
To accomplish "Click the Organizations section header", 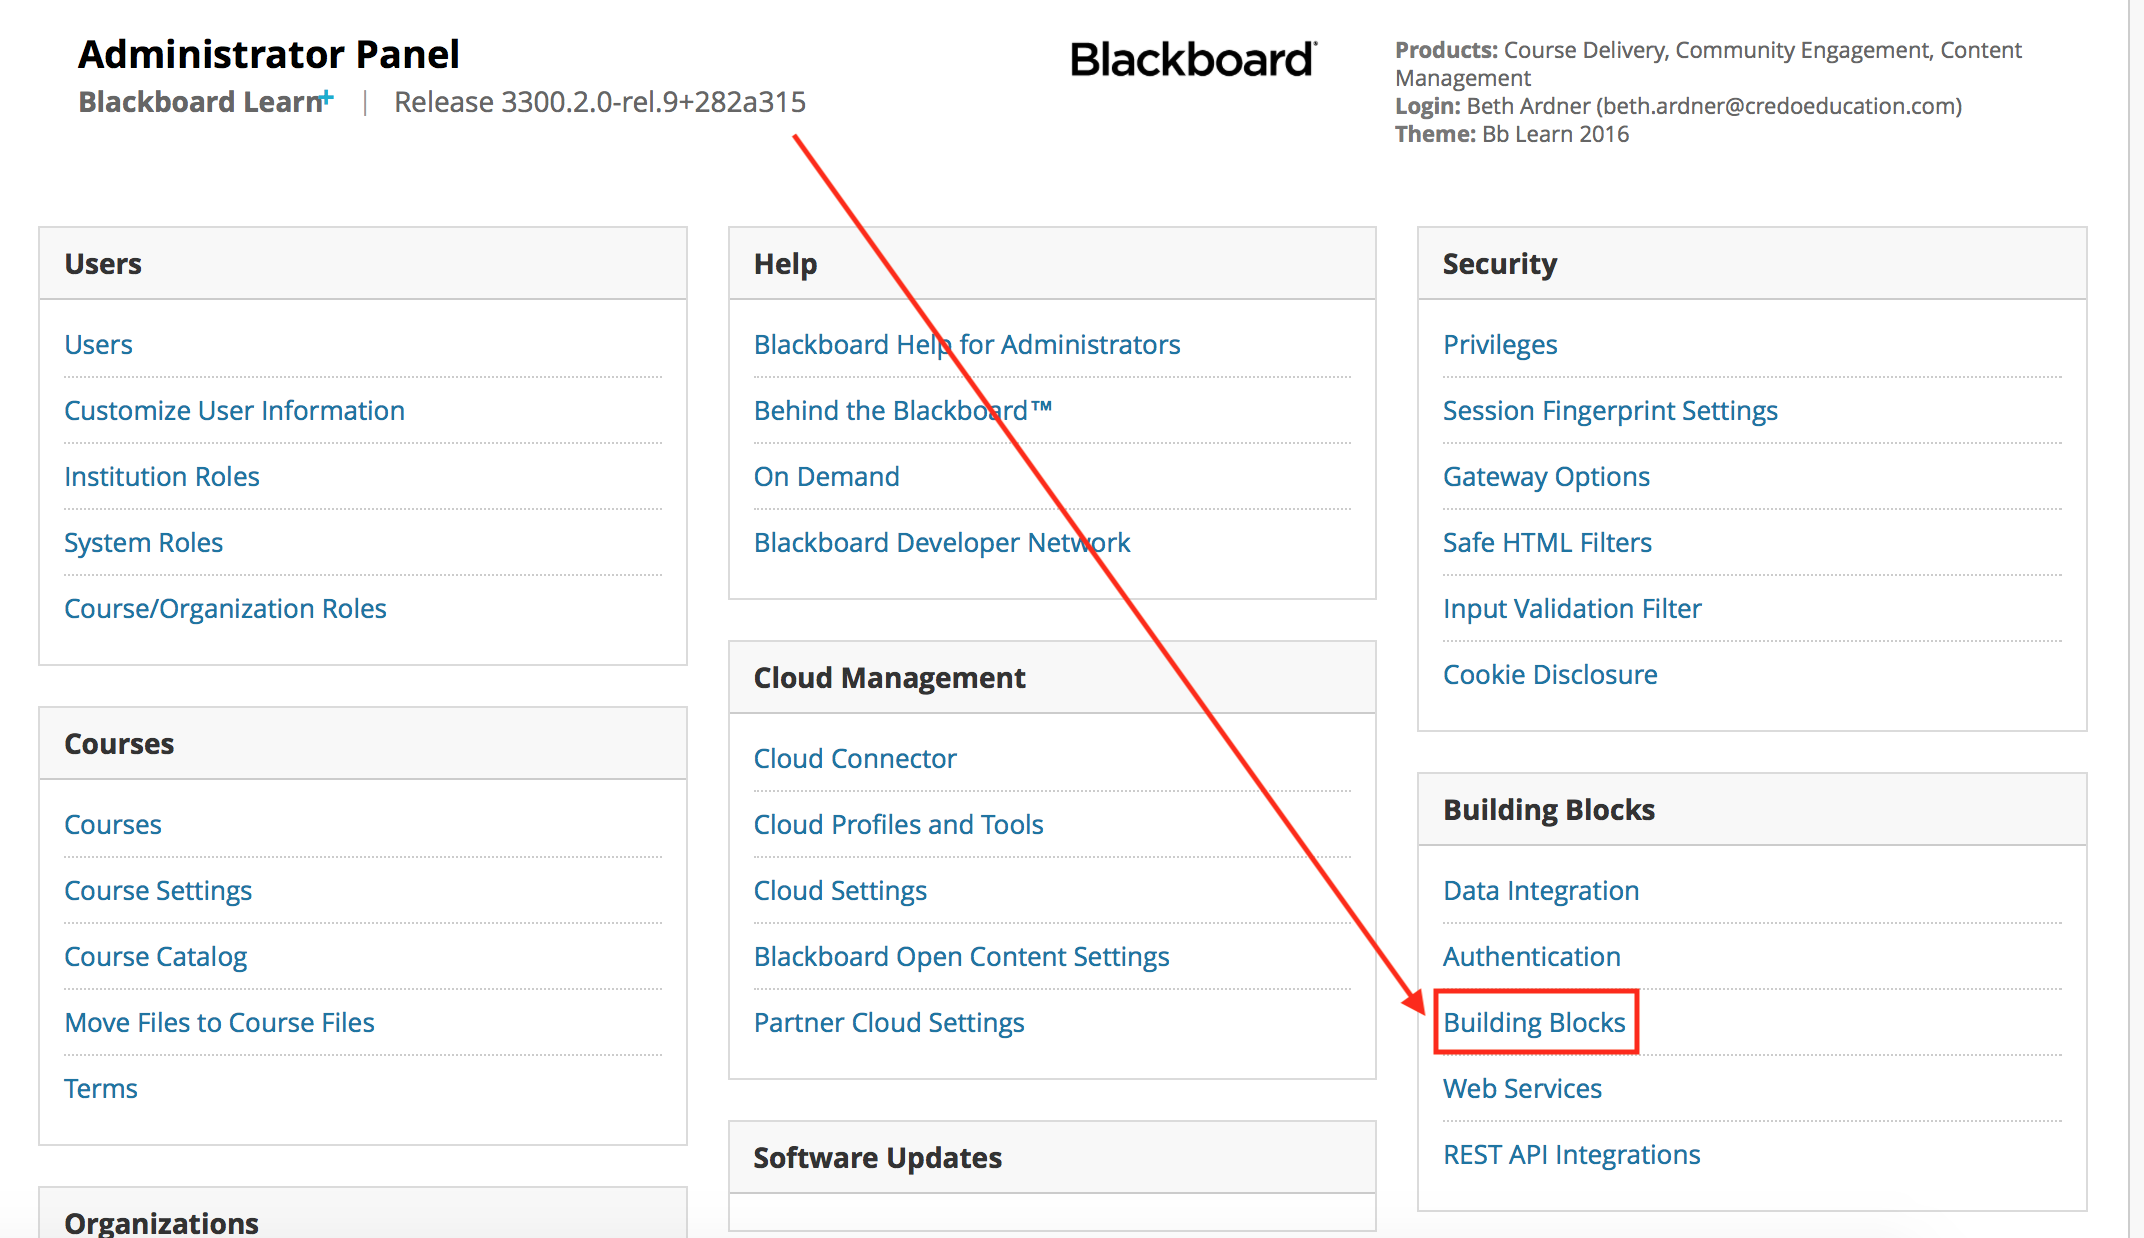I will 363,1214.
